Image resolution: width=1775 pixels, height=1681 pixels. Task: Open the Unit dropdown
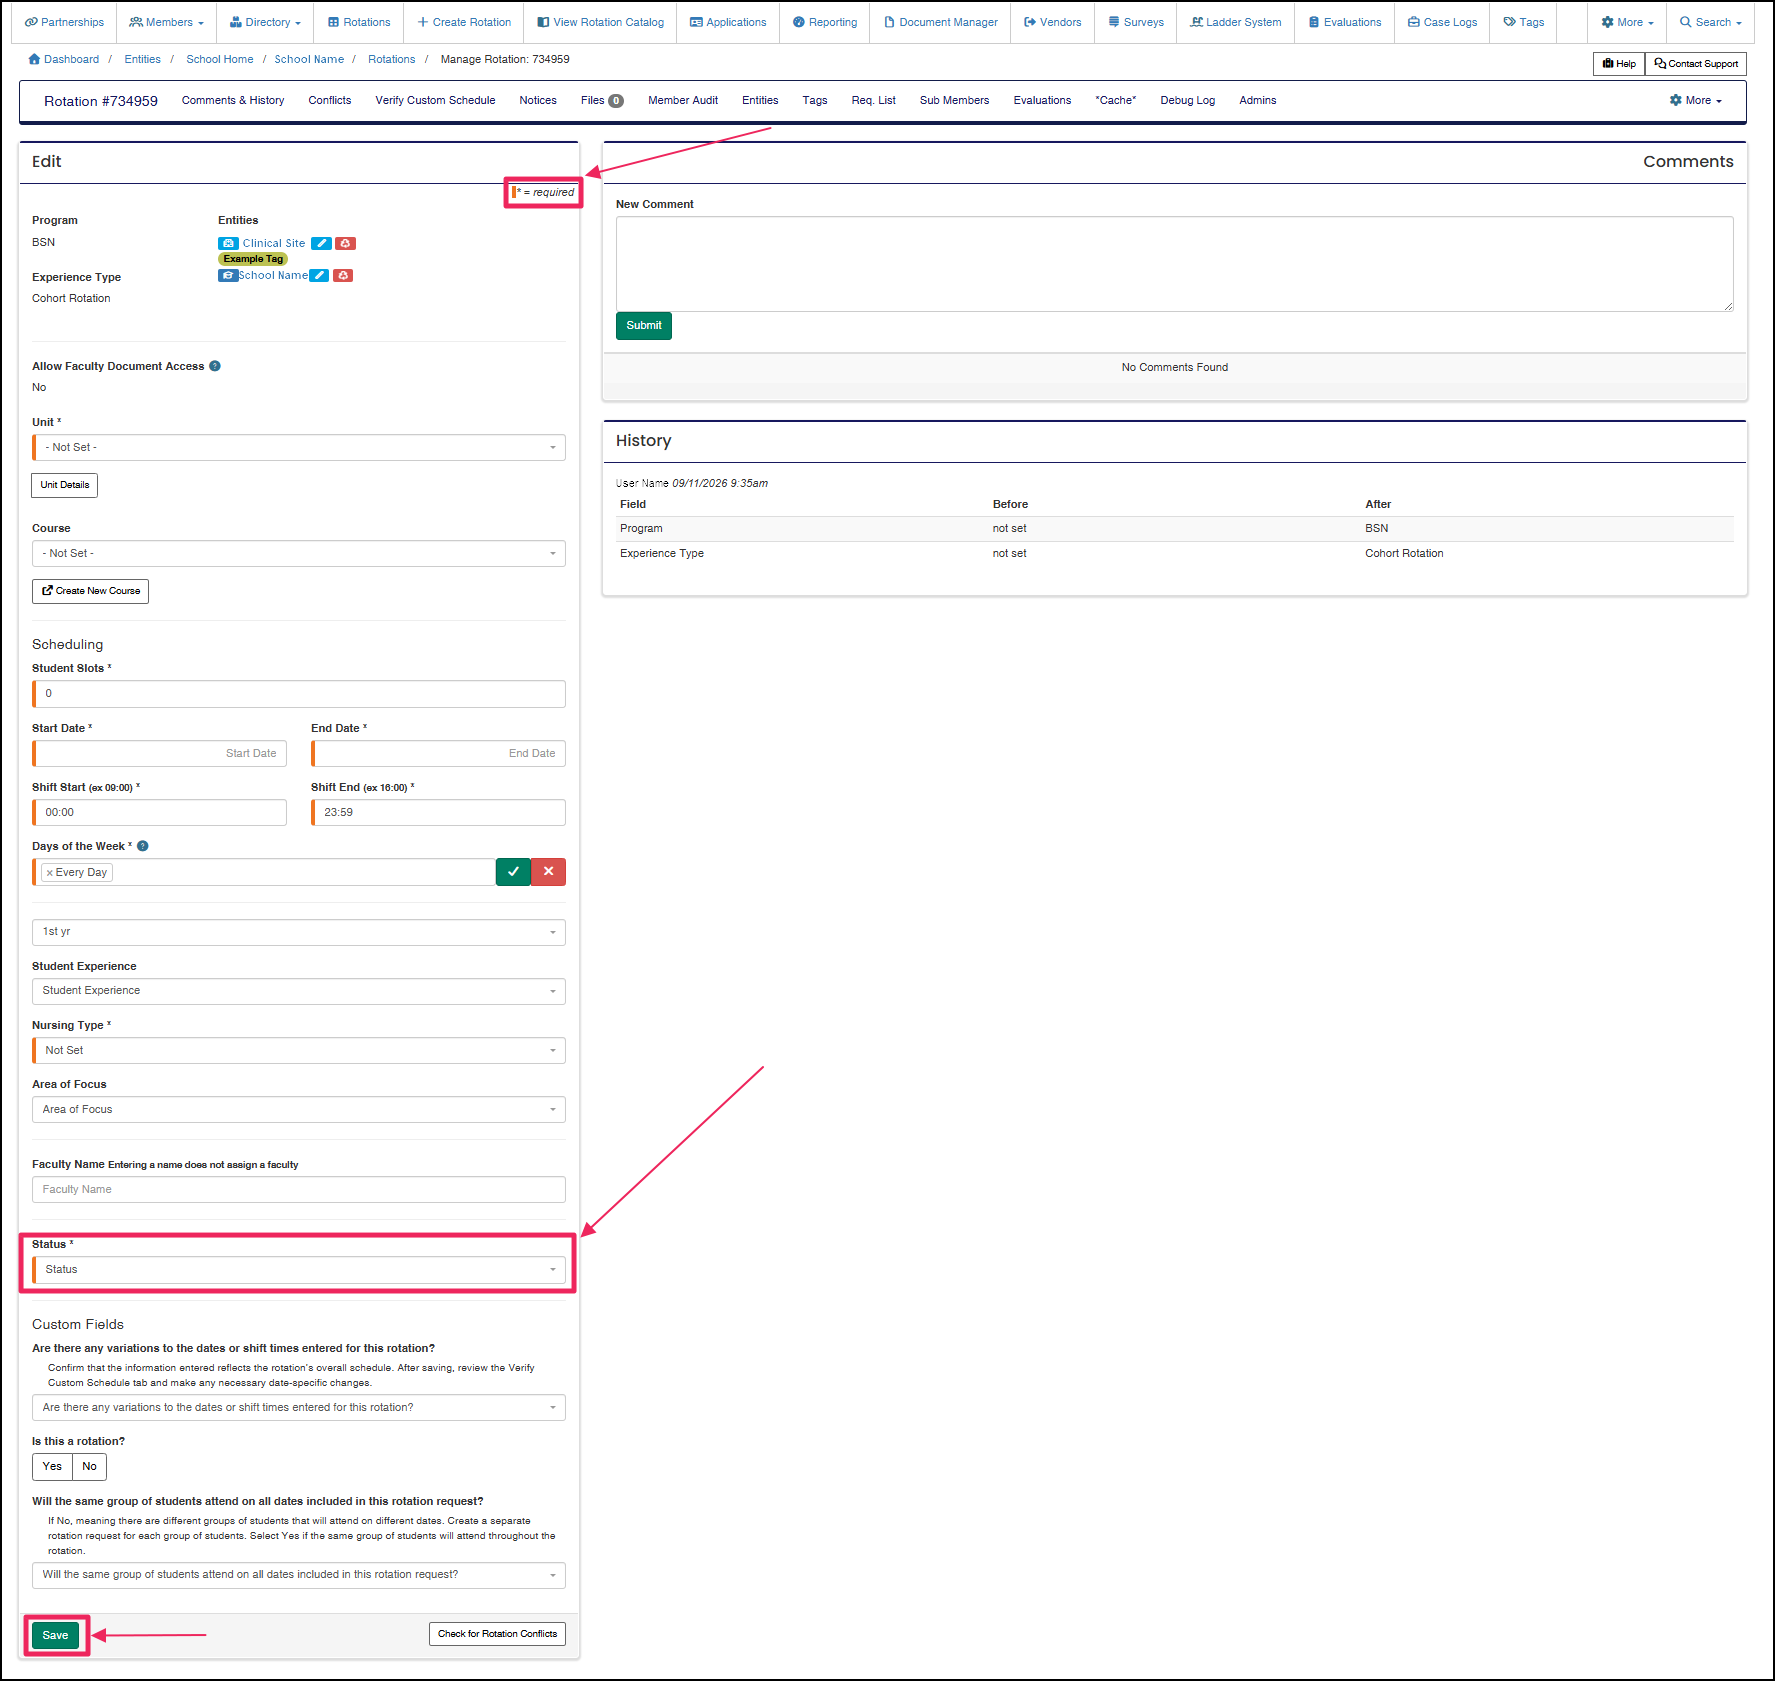tap(299, 448)
